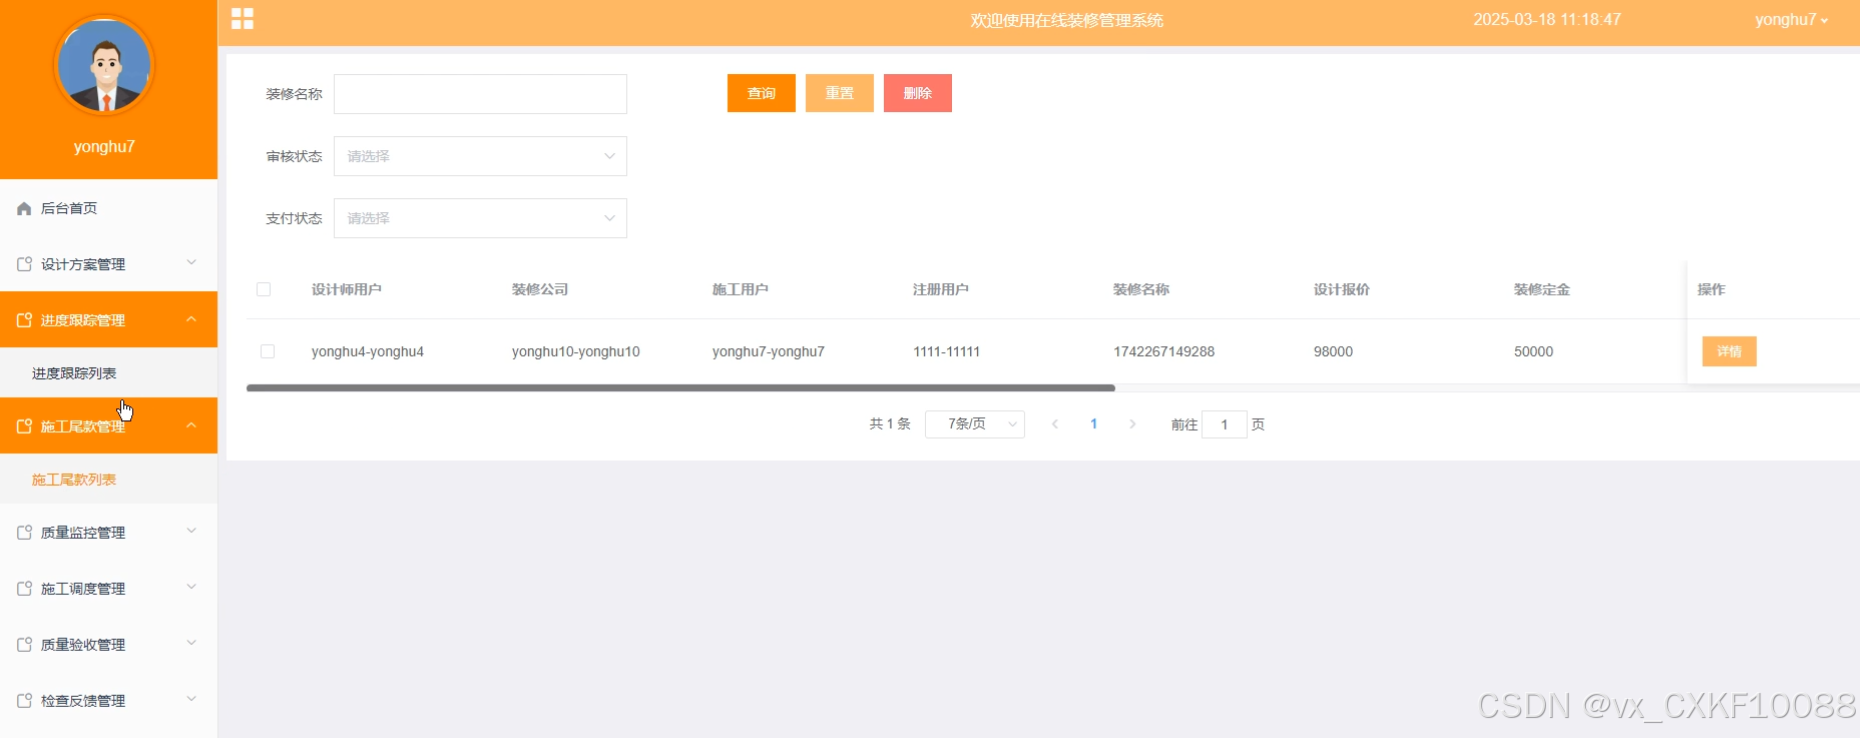This screenshot has width=1860, height=738.
Task: Click the icon beside 质量监控管理
Action: tap(24, 533)
